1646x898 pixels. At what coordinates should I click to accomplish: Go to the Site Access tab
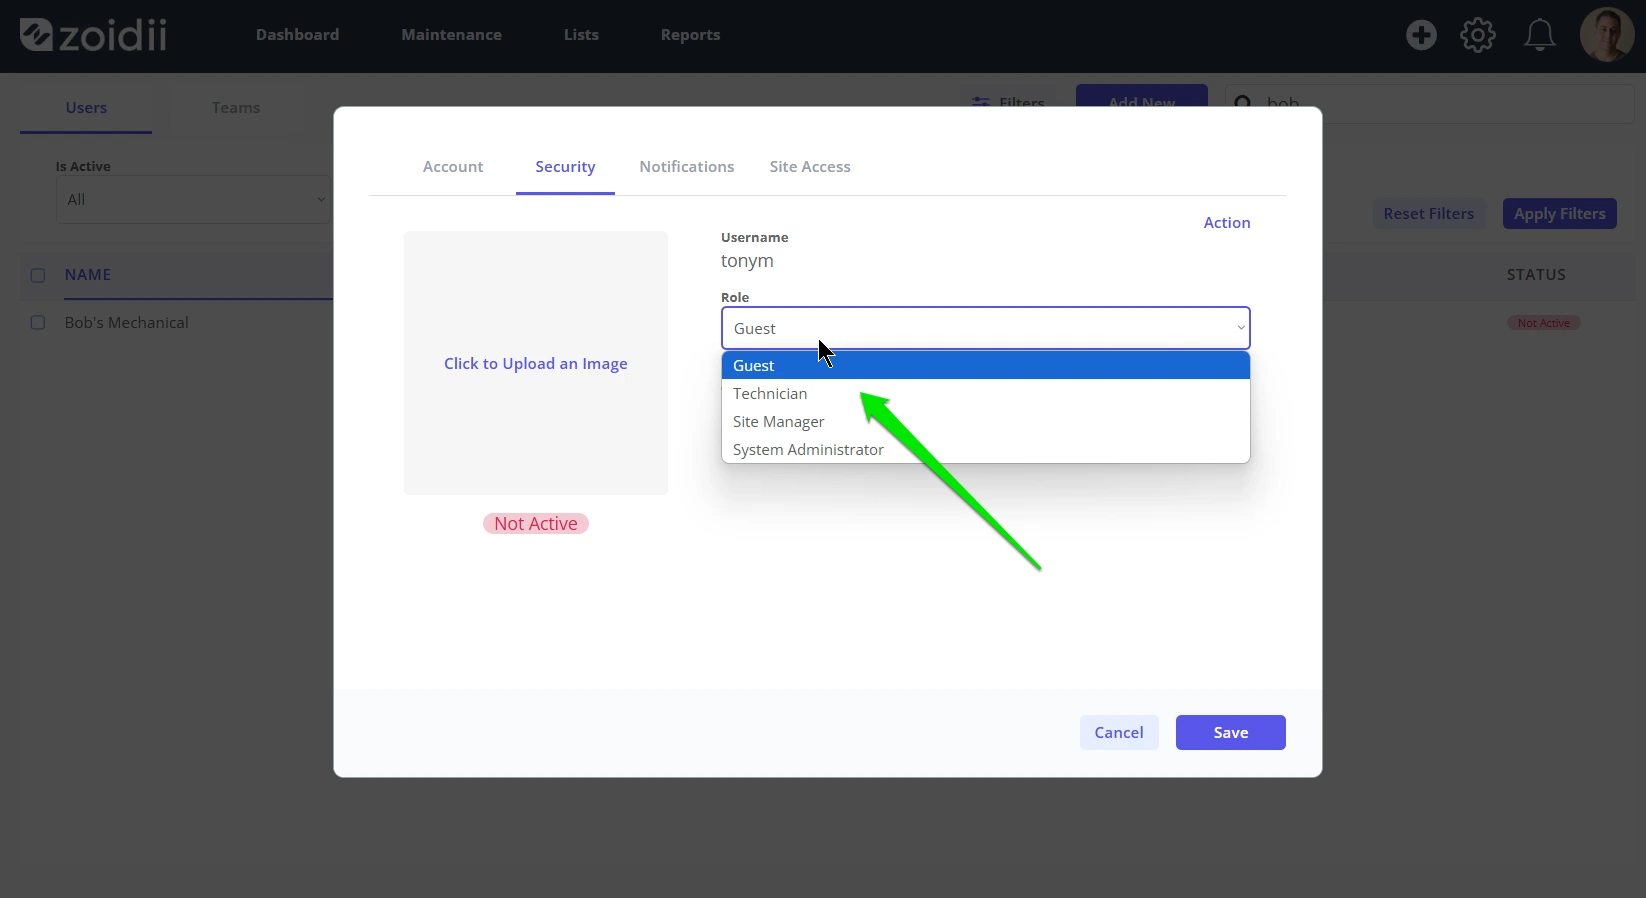810,167
